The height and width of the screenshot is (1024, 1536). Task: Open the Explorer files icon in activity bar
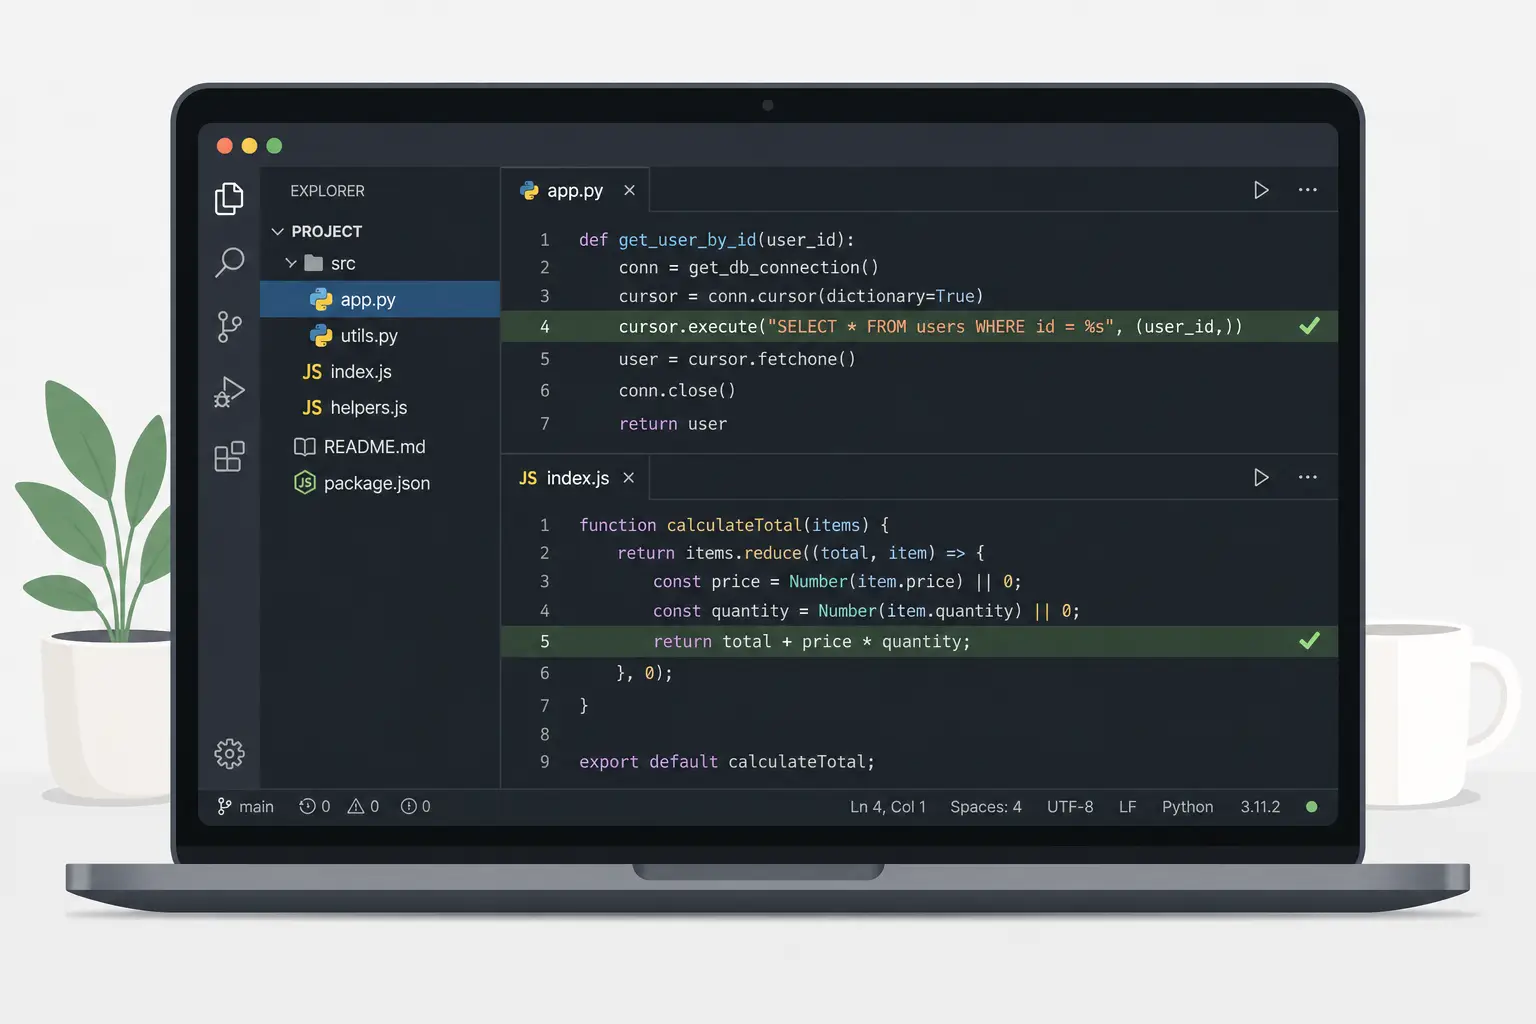point(229,198)
